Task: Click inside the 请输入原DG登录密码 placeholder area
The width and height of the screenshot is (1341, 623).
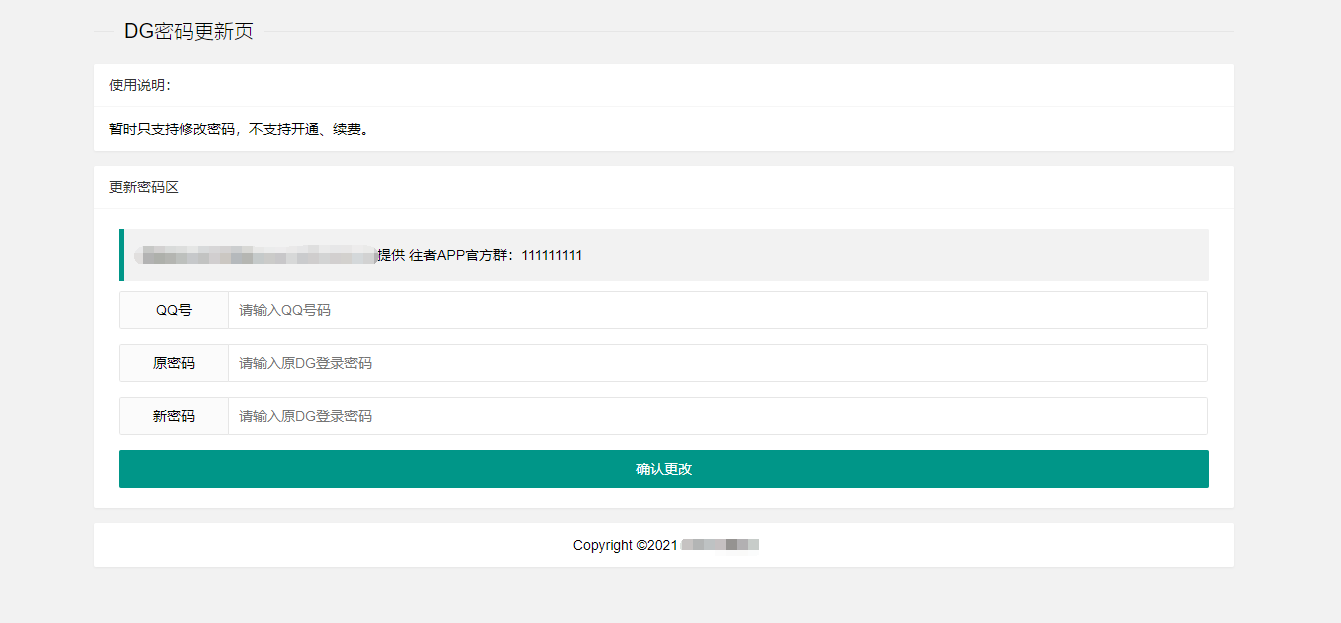Action: 304,363
